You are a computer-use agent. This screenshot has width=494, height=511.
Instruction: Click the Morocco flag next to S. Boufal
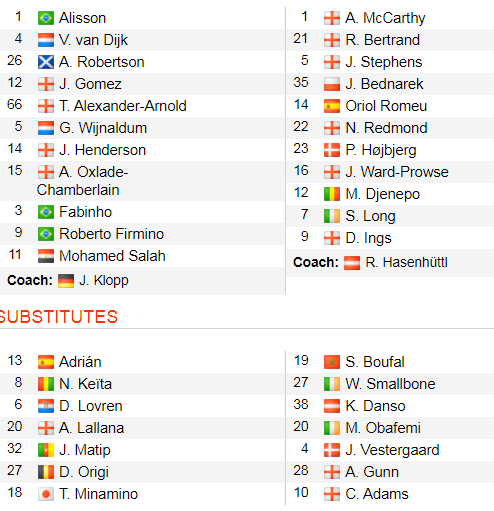tap(332, 362)
